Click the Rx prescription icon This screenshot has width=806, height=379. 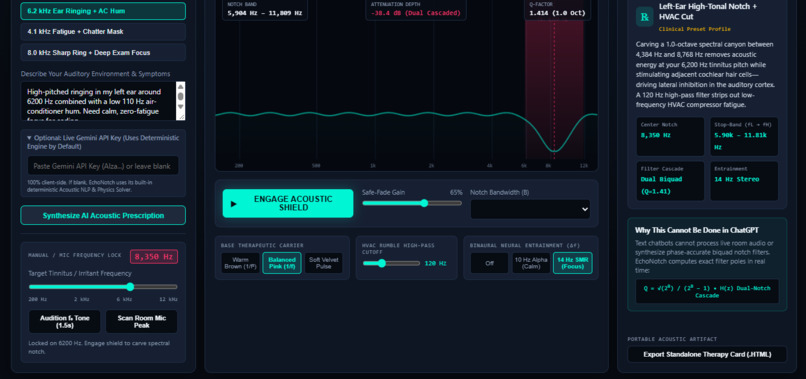pyautogui.click(x=644, y=16)
